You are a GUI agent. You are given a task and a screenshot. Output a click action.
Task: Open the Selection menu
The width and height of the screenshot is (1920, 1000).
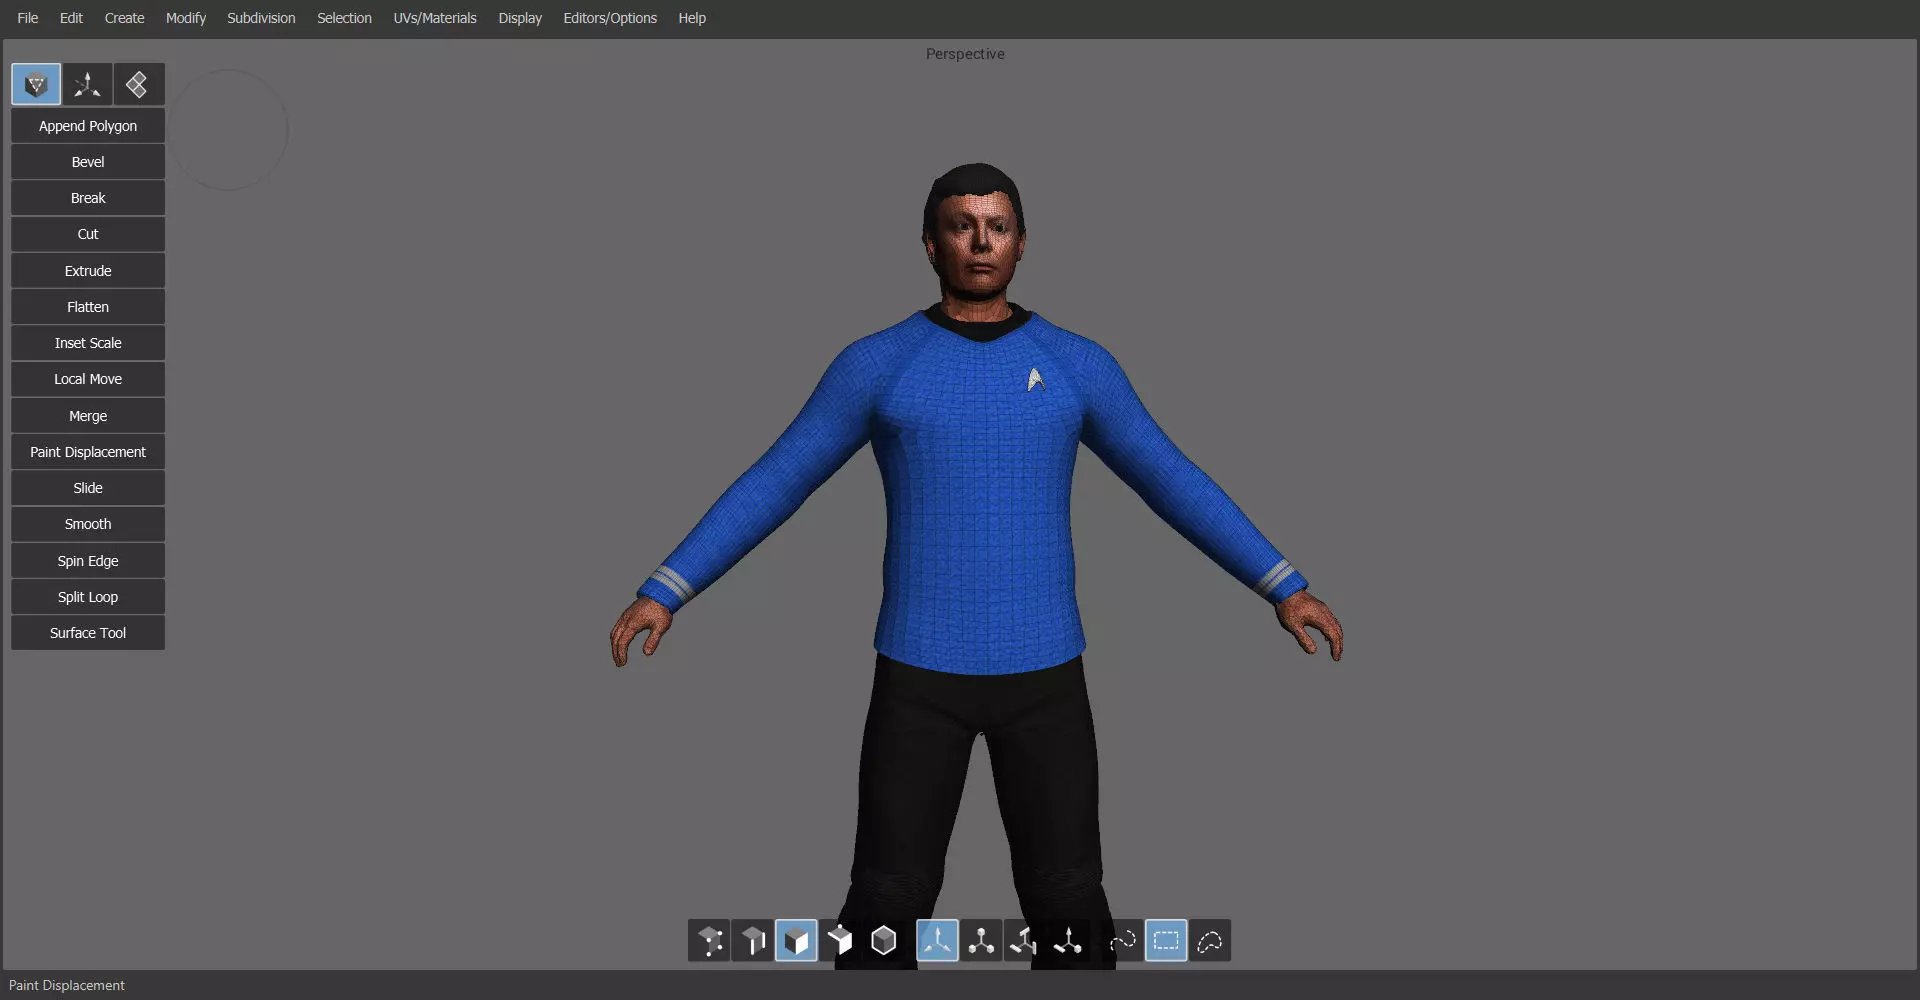[344, 18]
